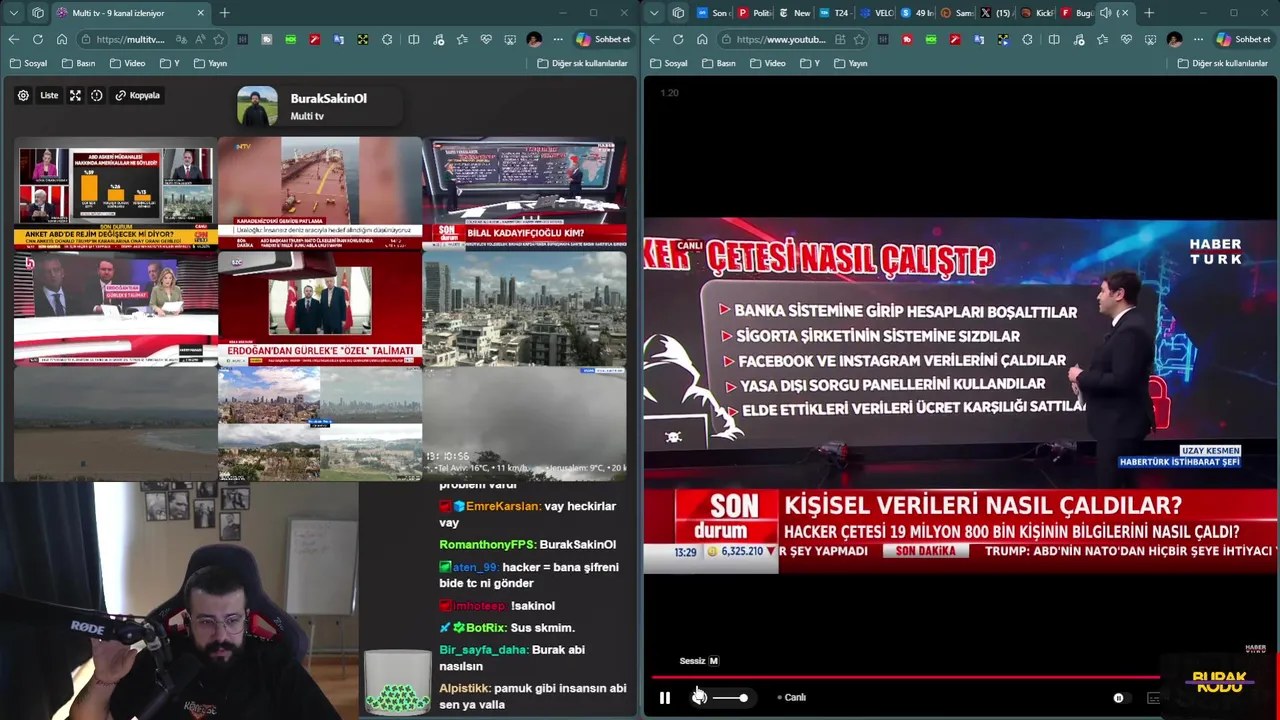The width and height of the screenshot is (1280, 720).
Task: Select the Erdoğan'dan Gürlek'e talimatı thumbnail
Action: point(320,308)
